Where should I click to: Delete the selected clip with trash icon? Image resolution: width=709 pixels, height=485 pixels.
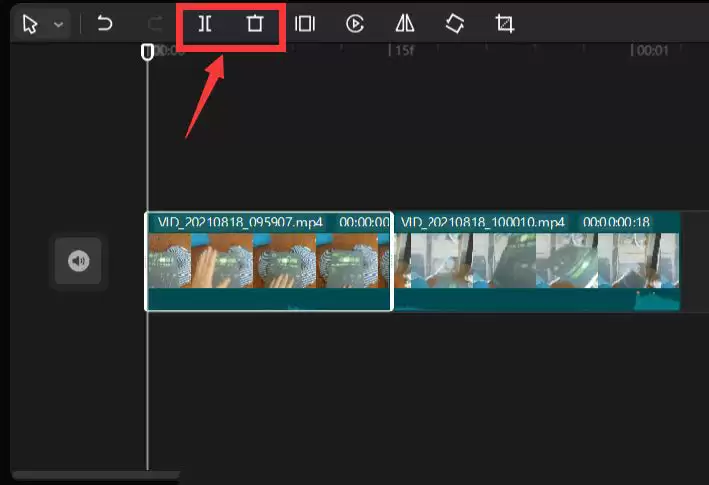coord(255,24)
